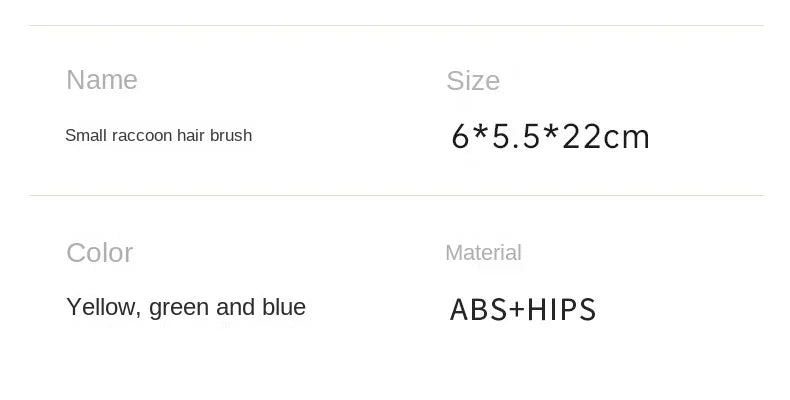
Task: Select the Yellow, green and blue text
Action: (186, 307)
